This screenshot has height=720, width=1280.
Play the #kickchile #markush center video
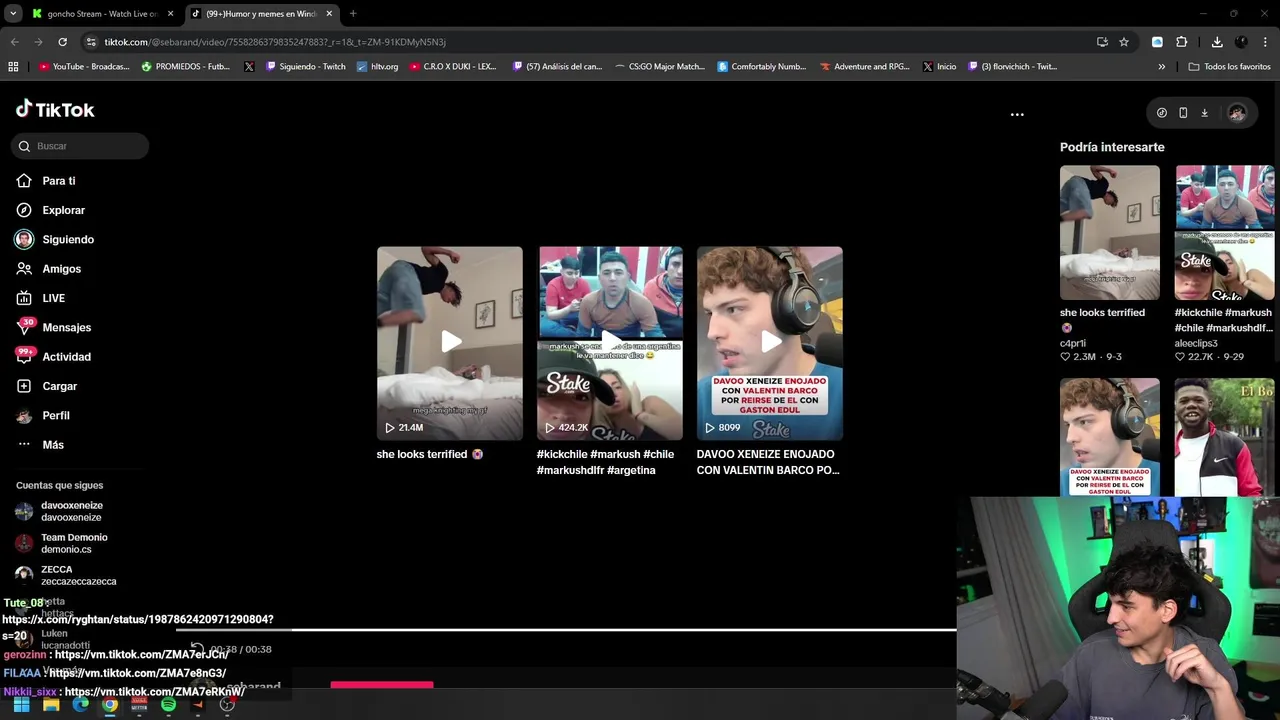[610, 343]
